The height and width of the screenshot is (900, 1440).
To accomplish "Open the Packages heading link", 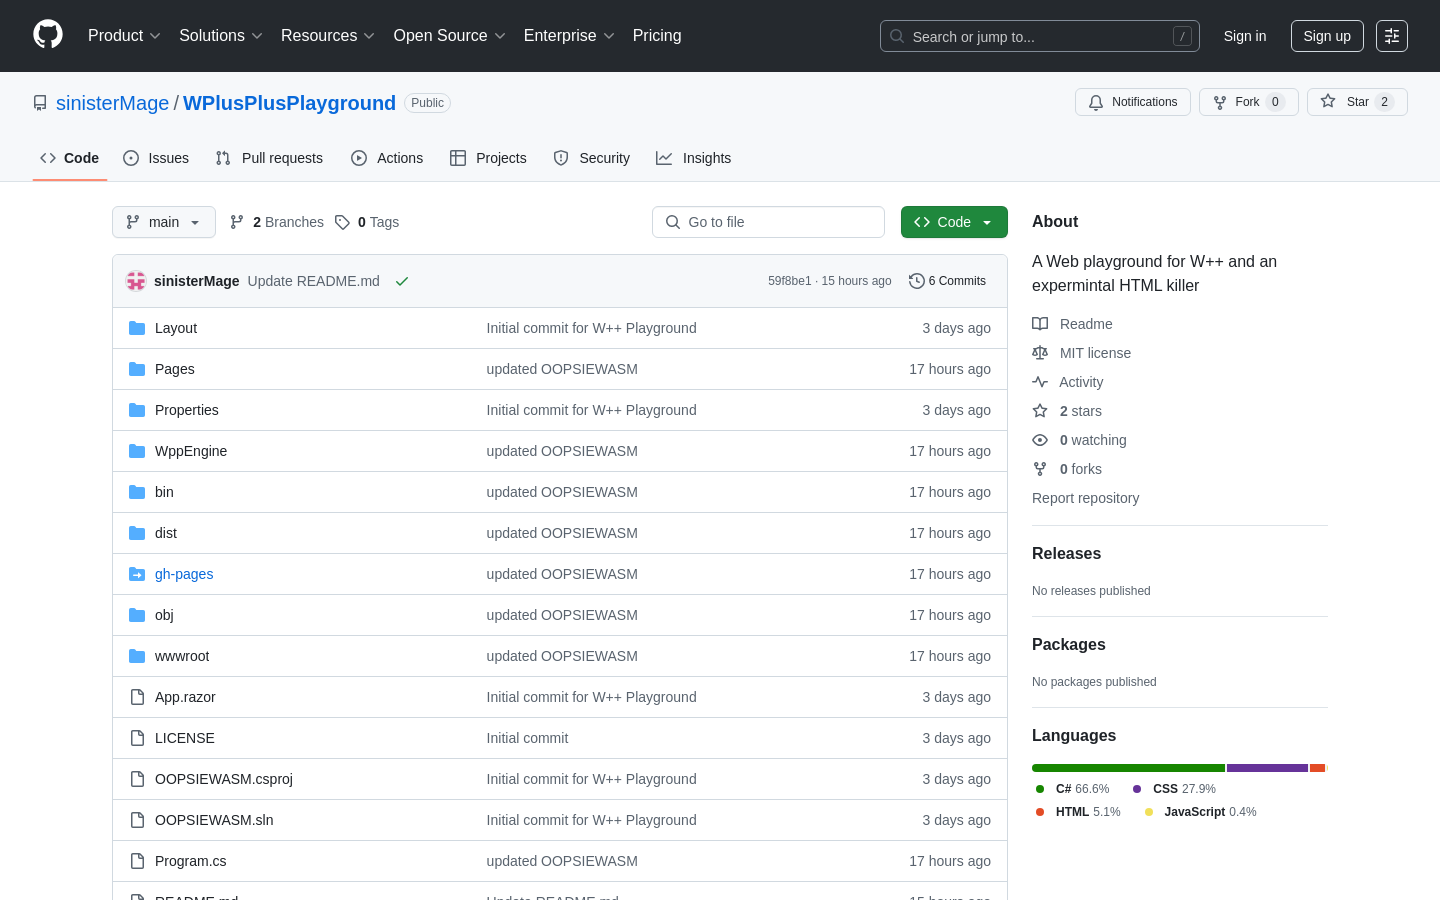I will 1069,645.
